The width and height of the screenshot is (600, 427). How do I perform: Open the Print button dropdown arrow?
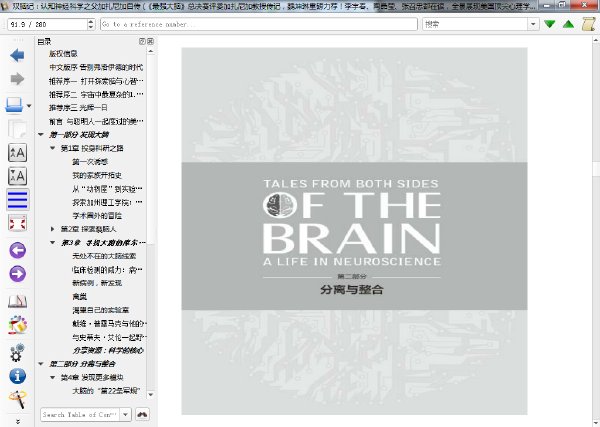coord(29,106)
